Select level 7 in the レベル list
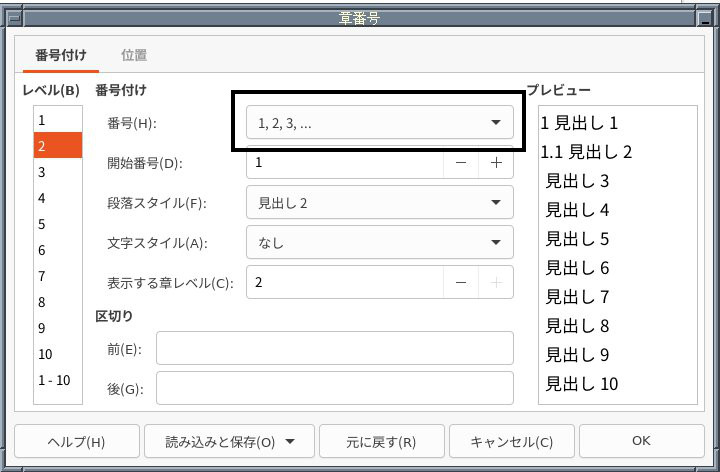The width and height of the screenshot is (720, 472). click(x=58, y=276)
